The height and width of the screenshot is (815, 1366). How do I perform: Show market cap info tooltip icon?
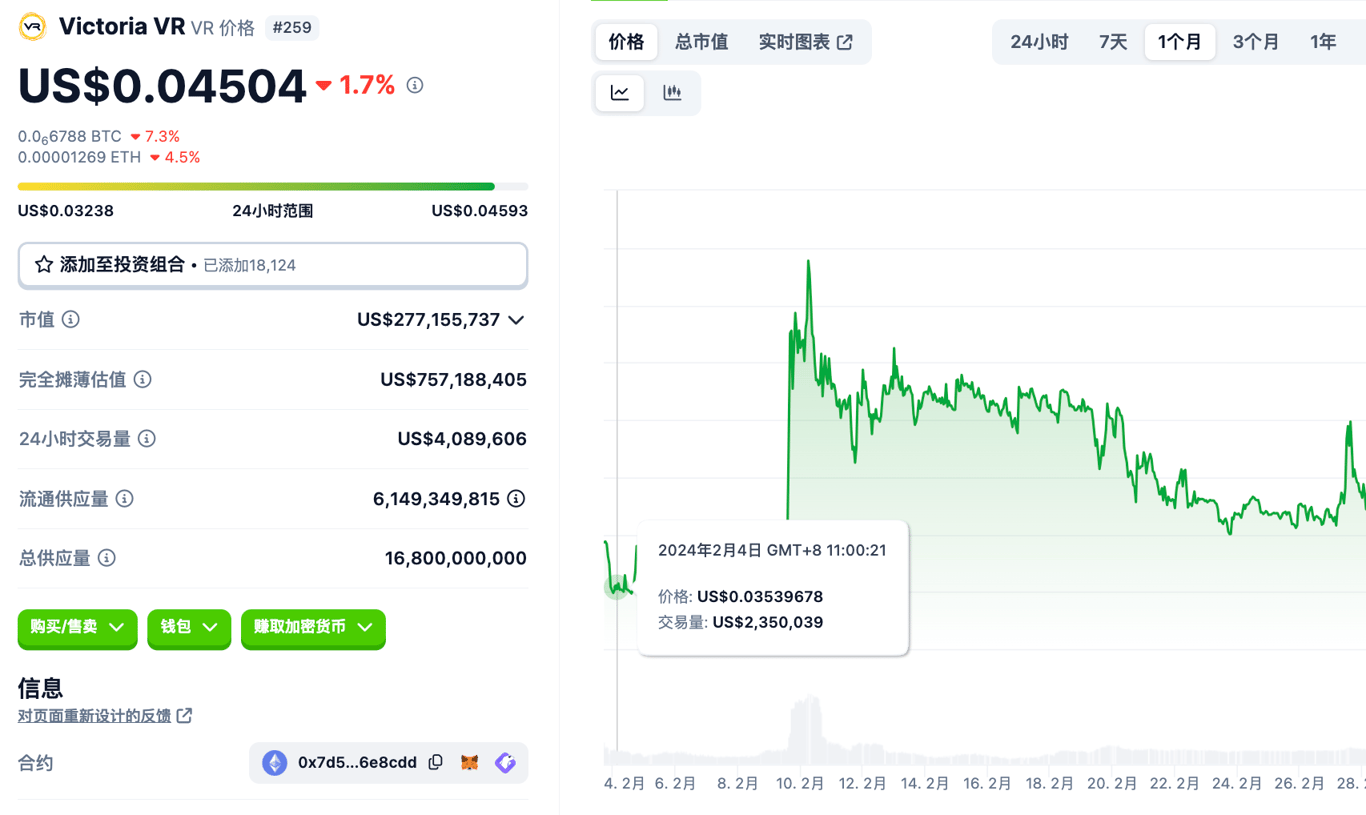pos(71,320)
